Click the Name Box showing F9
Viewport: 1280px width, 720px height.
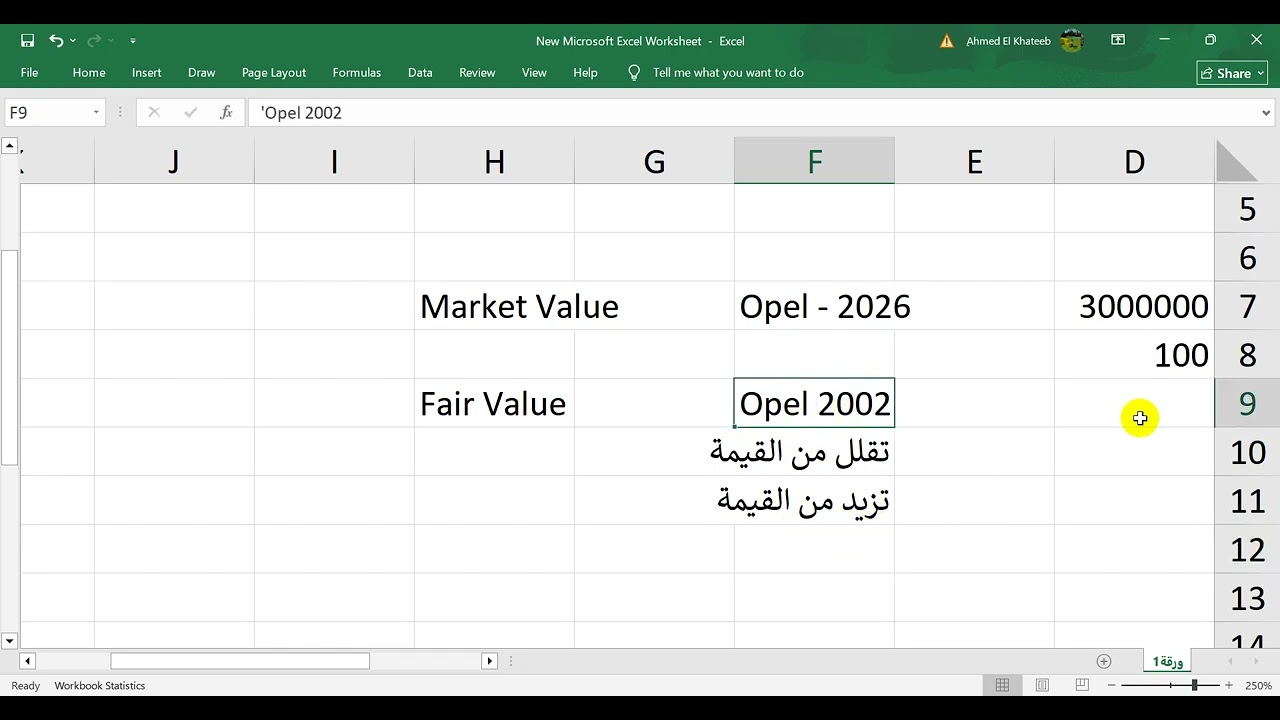point(47,113)
